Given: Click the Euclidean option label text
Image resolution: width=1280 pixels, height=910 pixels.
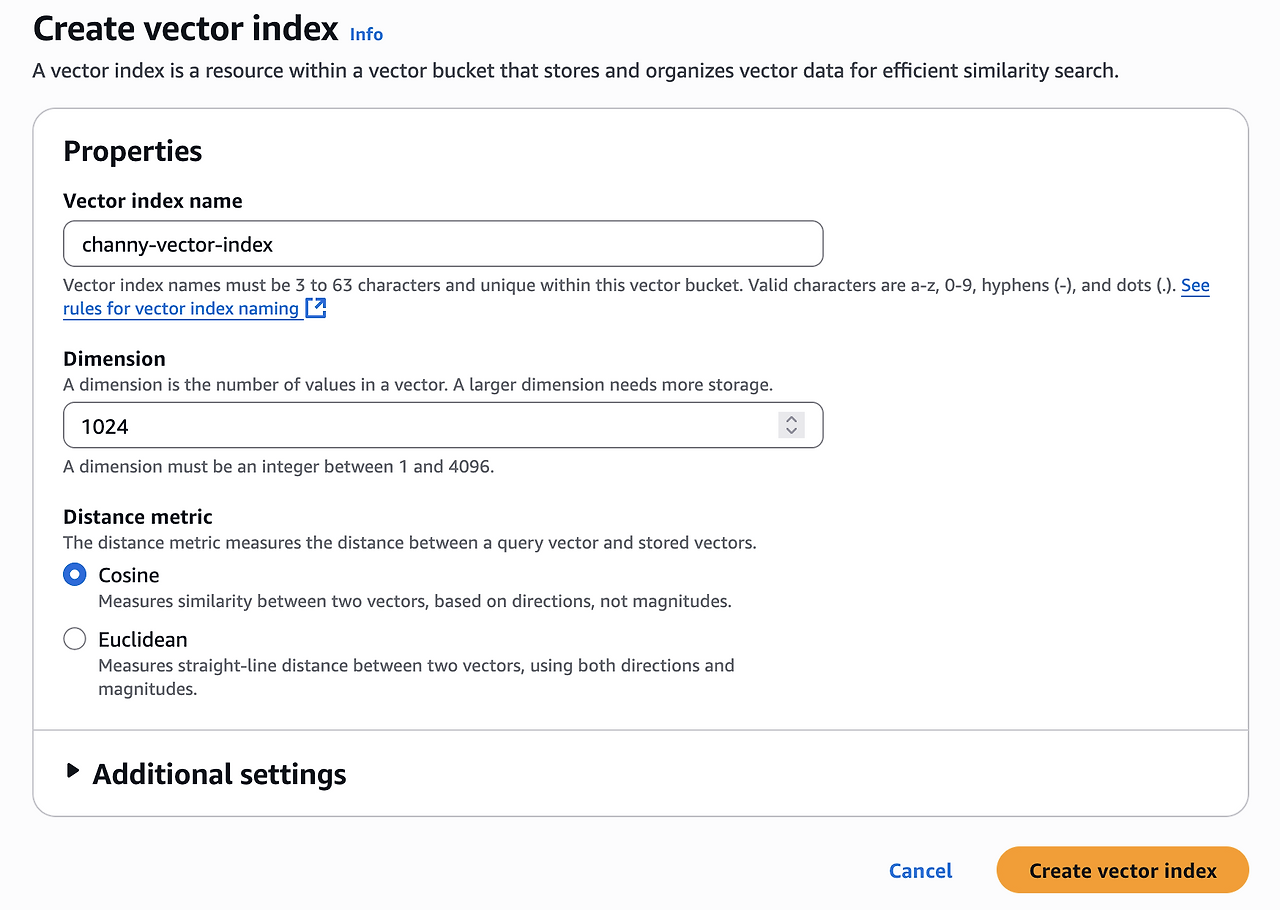Looking at the screenshot, I should [142, 639].
